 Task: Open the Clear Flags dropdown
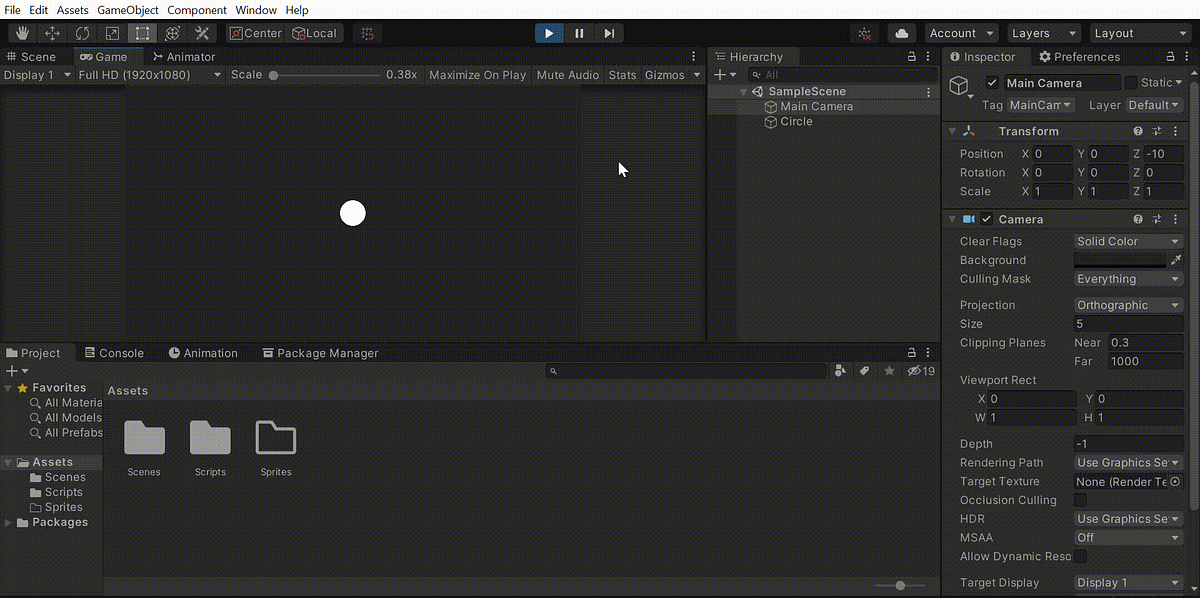click(x=1128, y=241)
